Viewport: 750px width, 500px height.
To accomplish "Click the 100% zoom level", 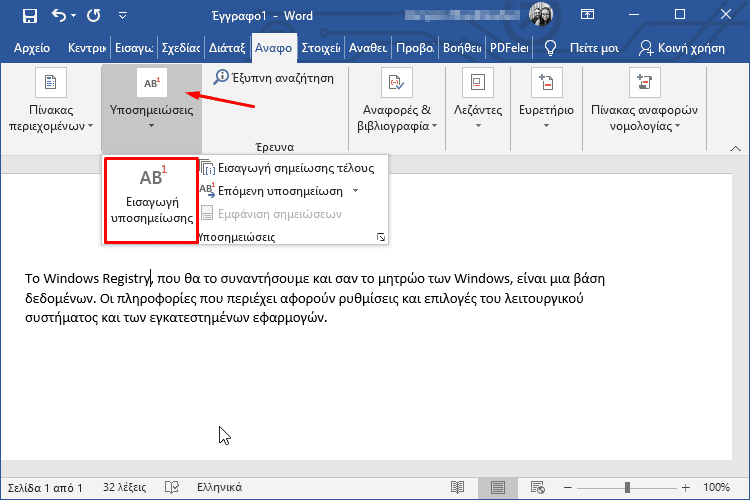I will point(716,488).
